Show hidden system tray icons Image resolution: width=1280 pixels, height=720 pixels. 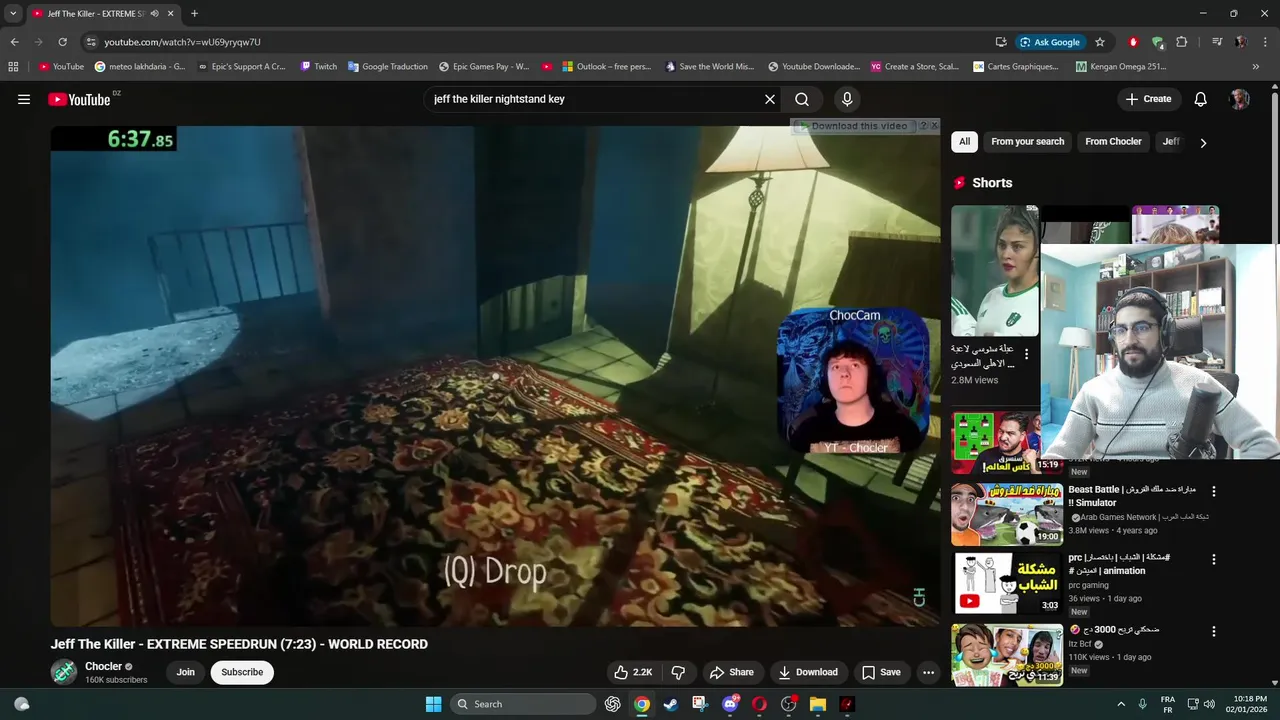1121,704
